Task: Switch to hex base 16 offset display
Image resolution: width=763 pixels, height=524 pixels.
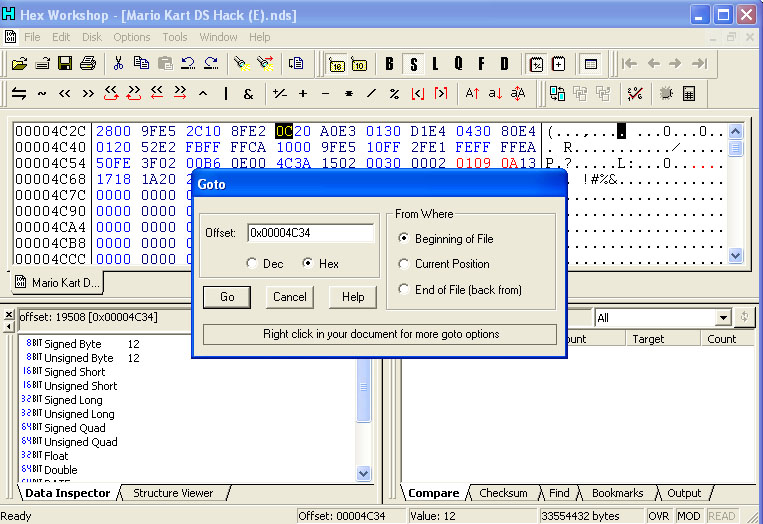Action: coord(337,64)
